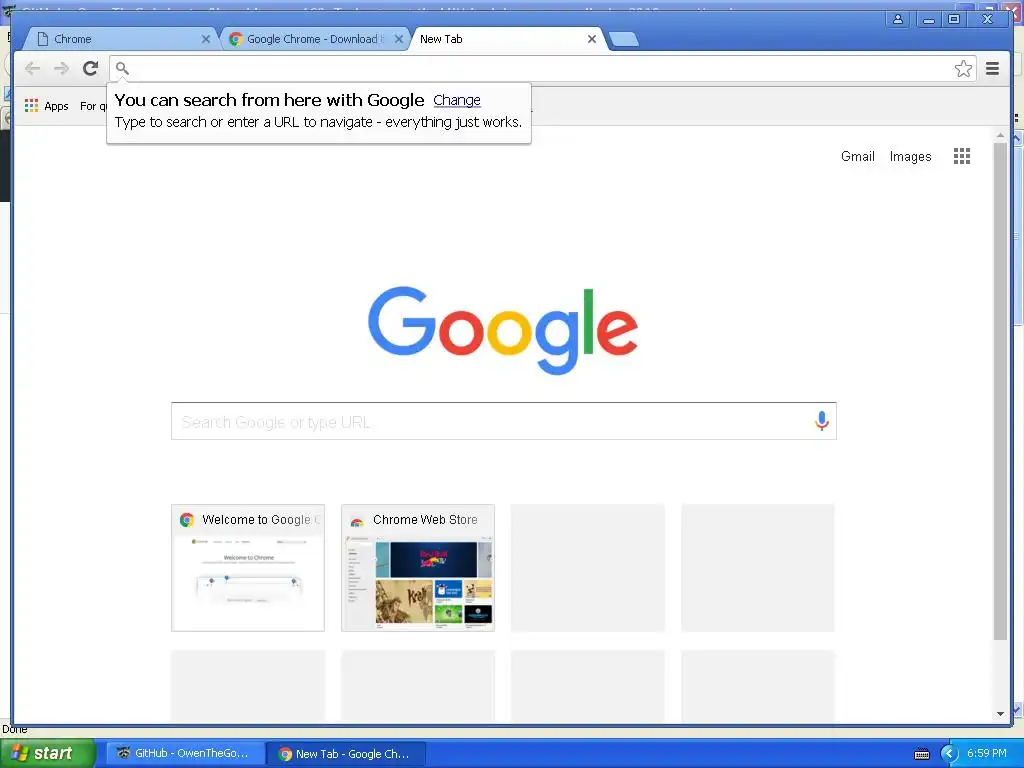Select the New Tab tab

(507, 39)
